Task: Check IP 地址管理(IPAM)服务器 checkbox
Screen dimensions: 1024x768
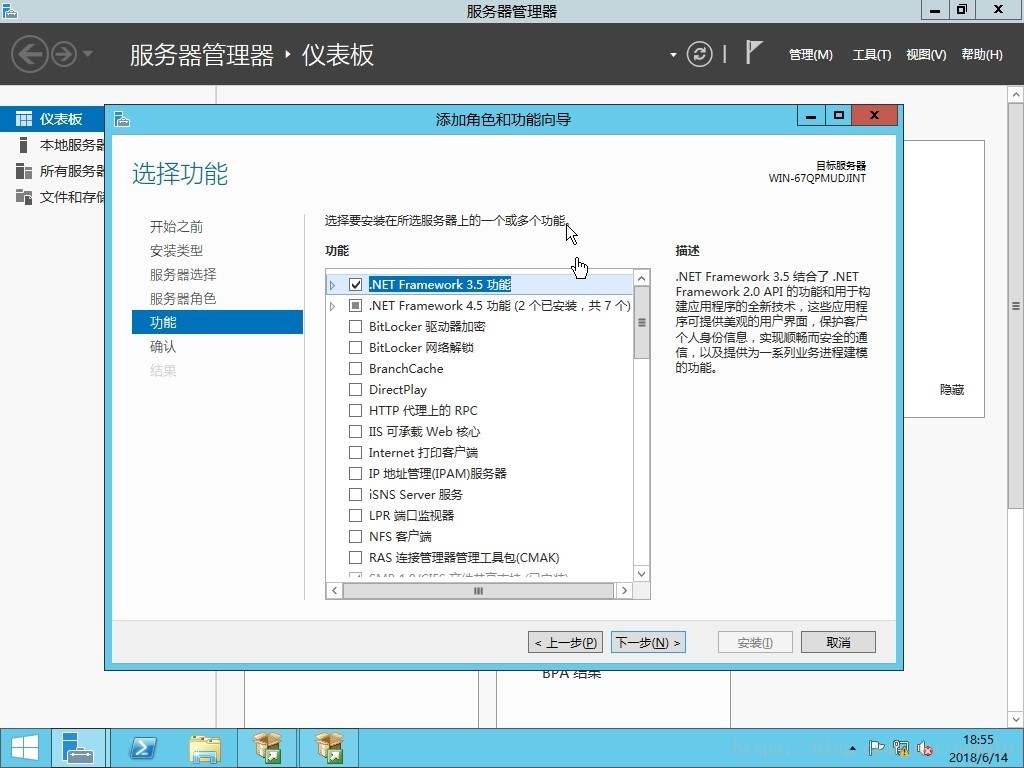Action: (355, 473)
